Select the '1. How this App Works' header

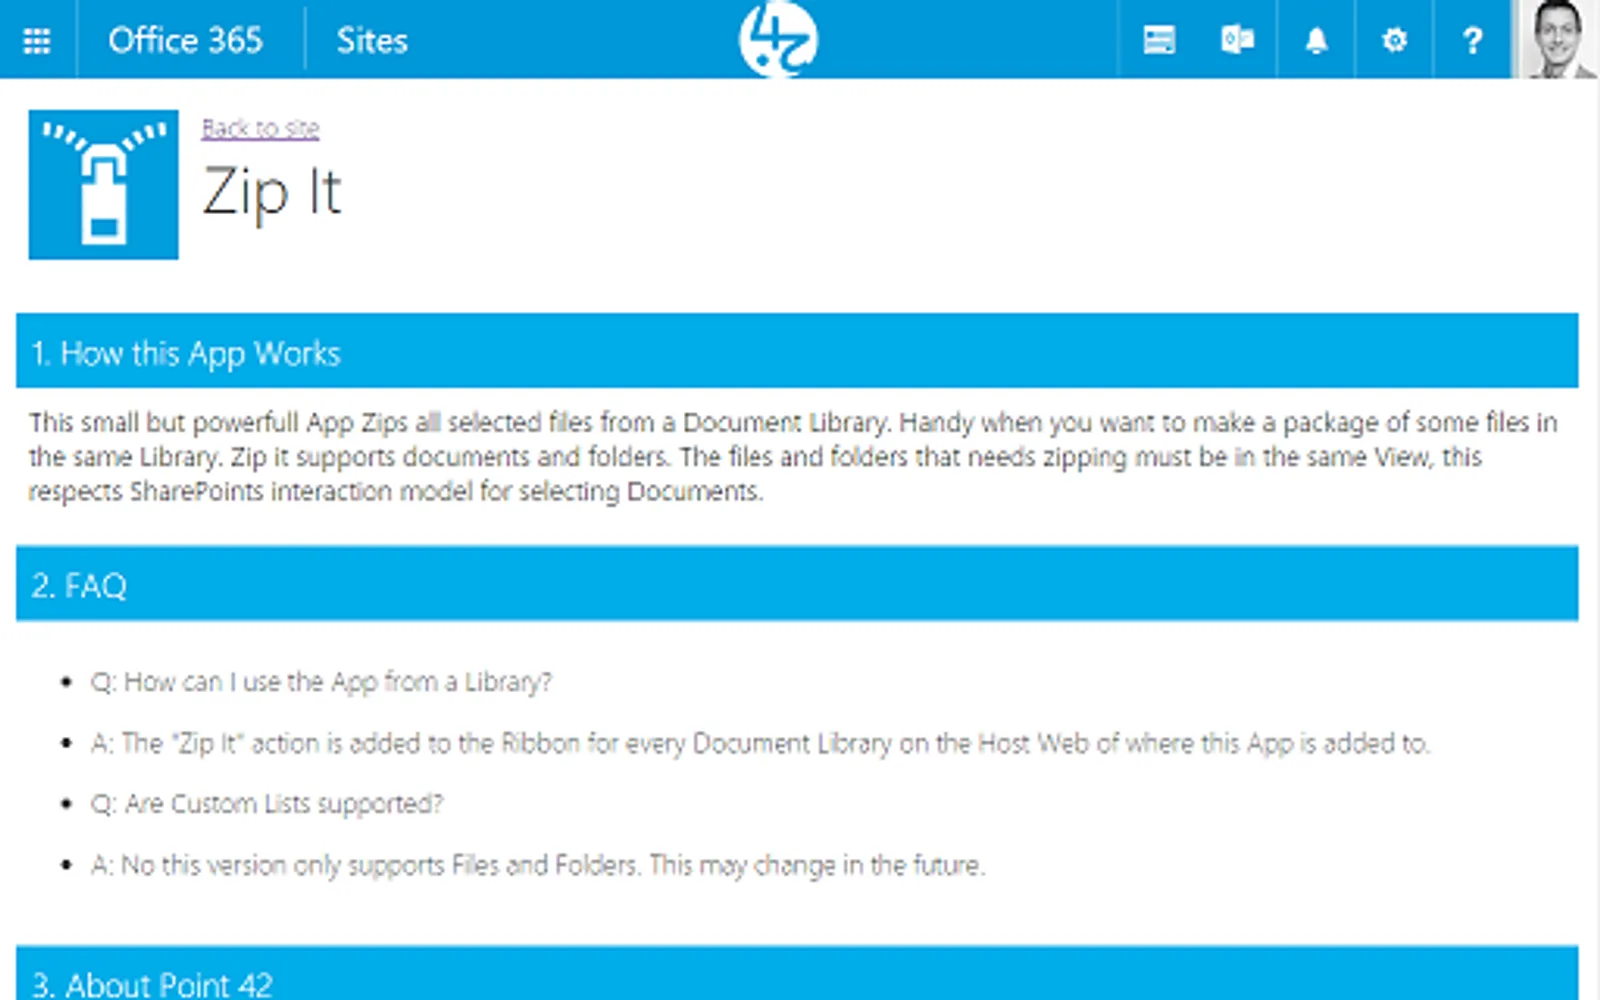pos(797,351)
